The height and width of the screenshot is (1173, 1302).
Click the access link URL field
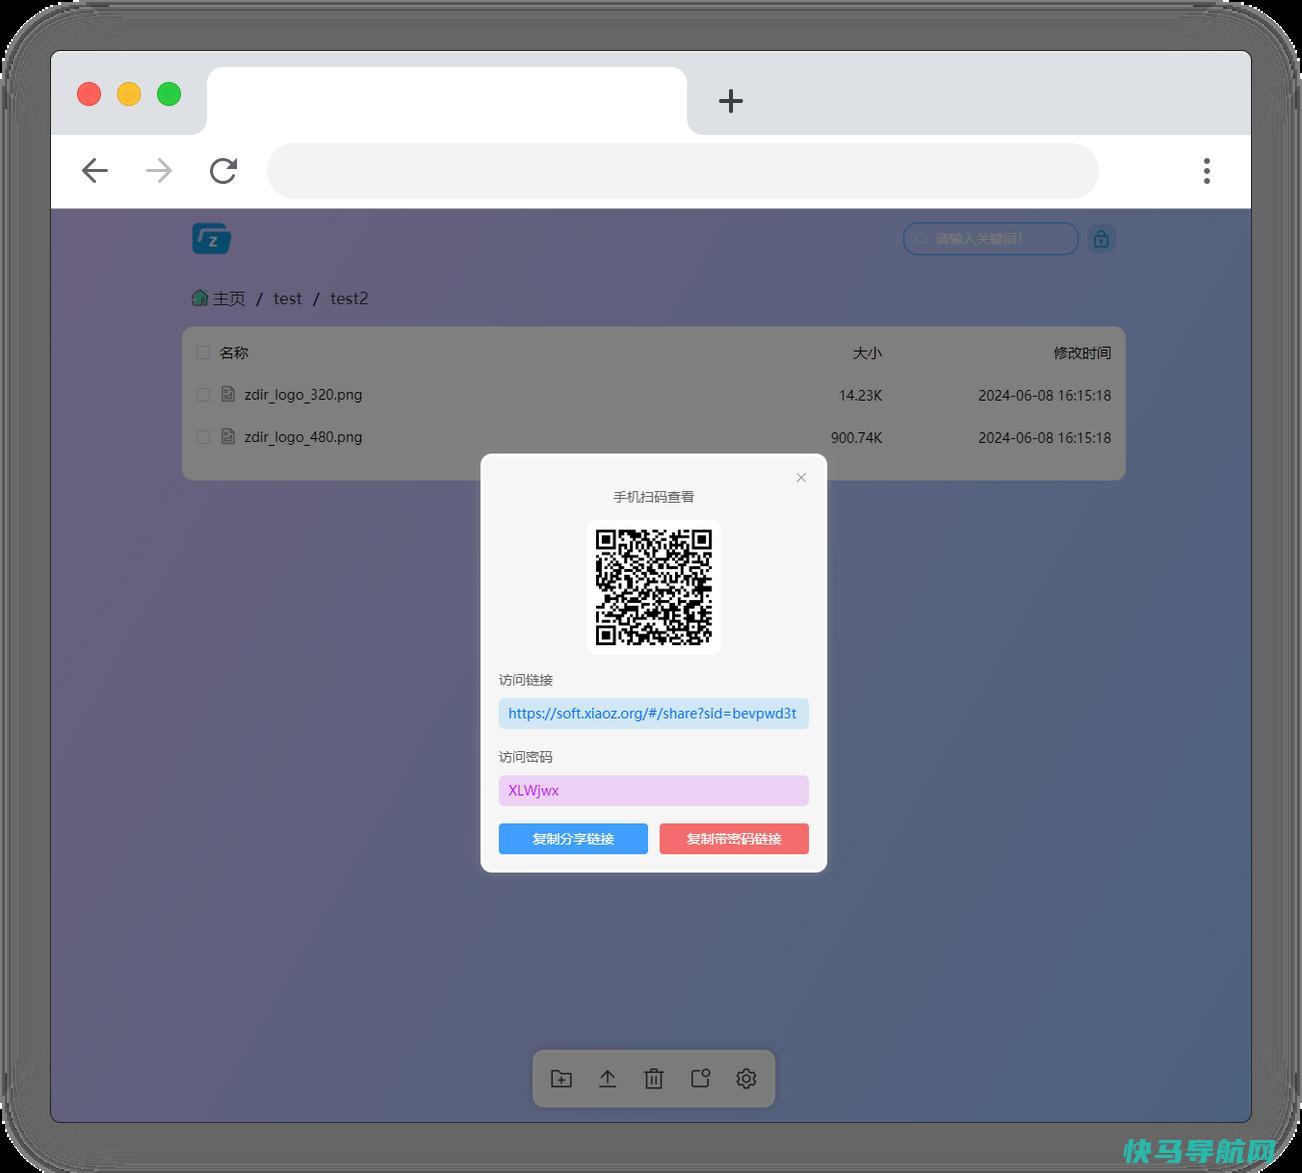(x=654, y=713)
